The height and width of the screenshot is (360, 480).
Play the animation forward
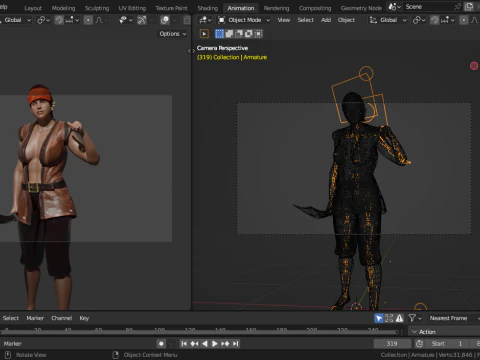point(215,343)
